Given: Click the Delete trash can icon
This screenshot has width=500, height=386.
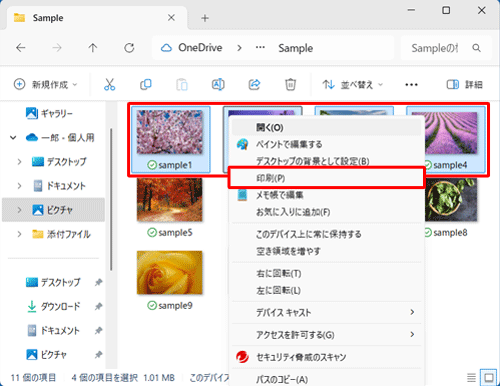Looking at the screenshot, I should tap(290, 84).
